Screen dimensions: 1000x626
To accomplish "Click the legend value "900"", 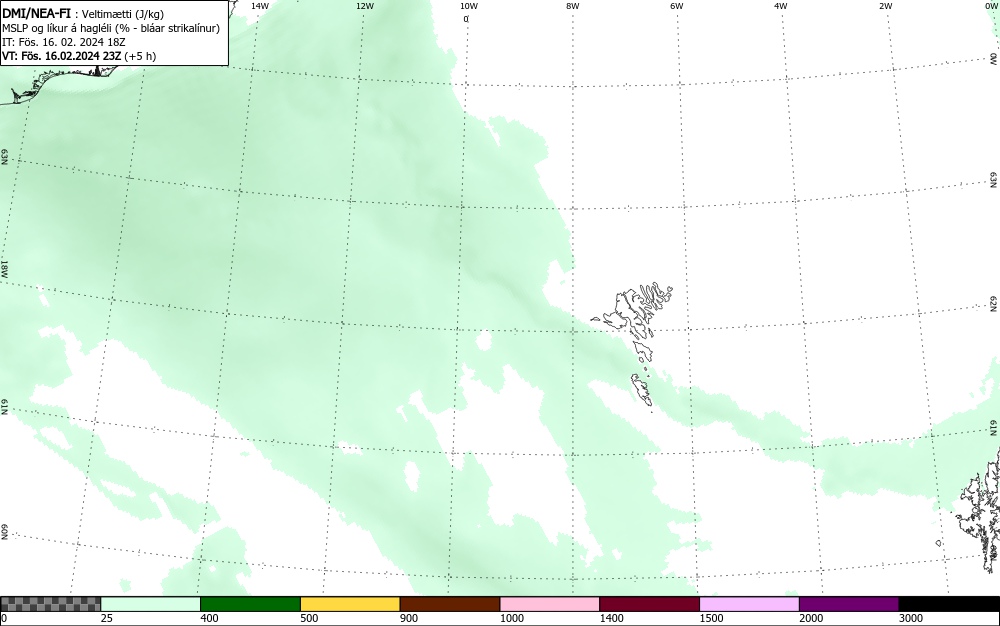I will [x=409, y=618].
